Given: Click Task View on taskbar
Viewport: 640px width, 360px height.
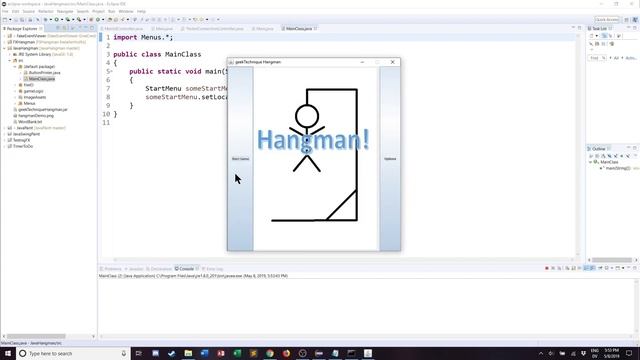Looking at the screenshot, I should point(139,353).
